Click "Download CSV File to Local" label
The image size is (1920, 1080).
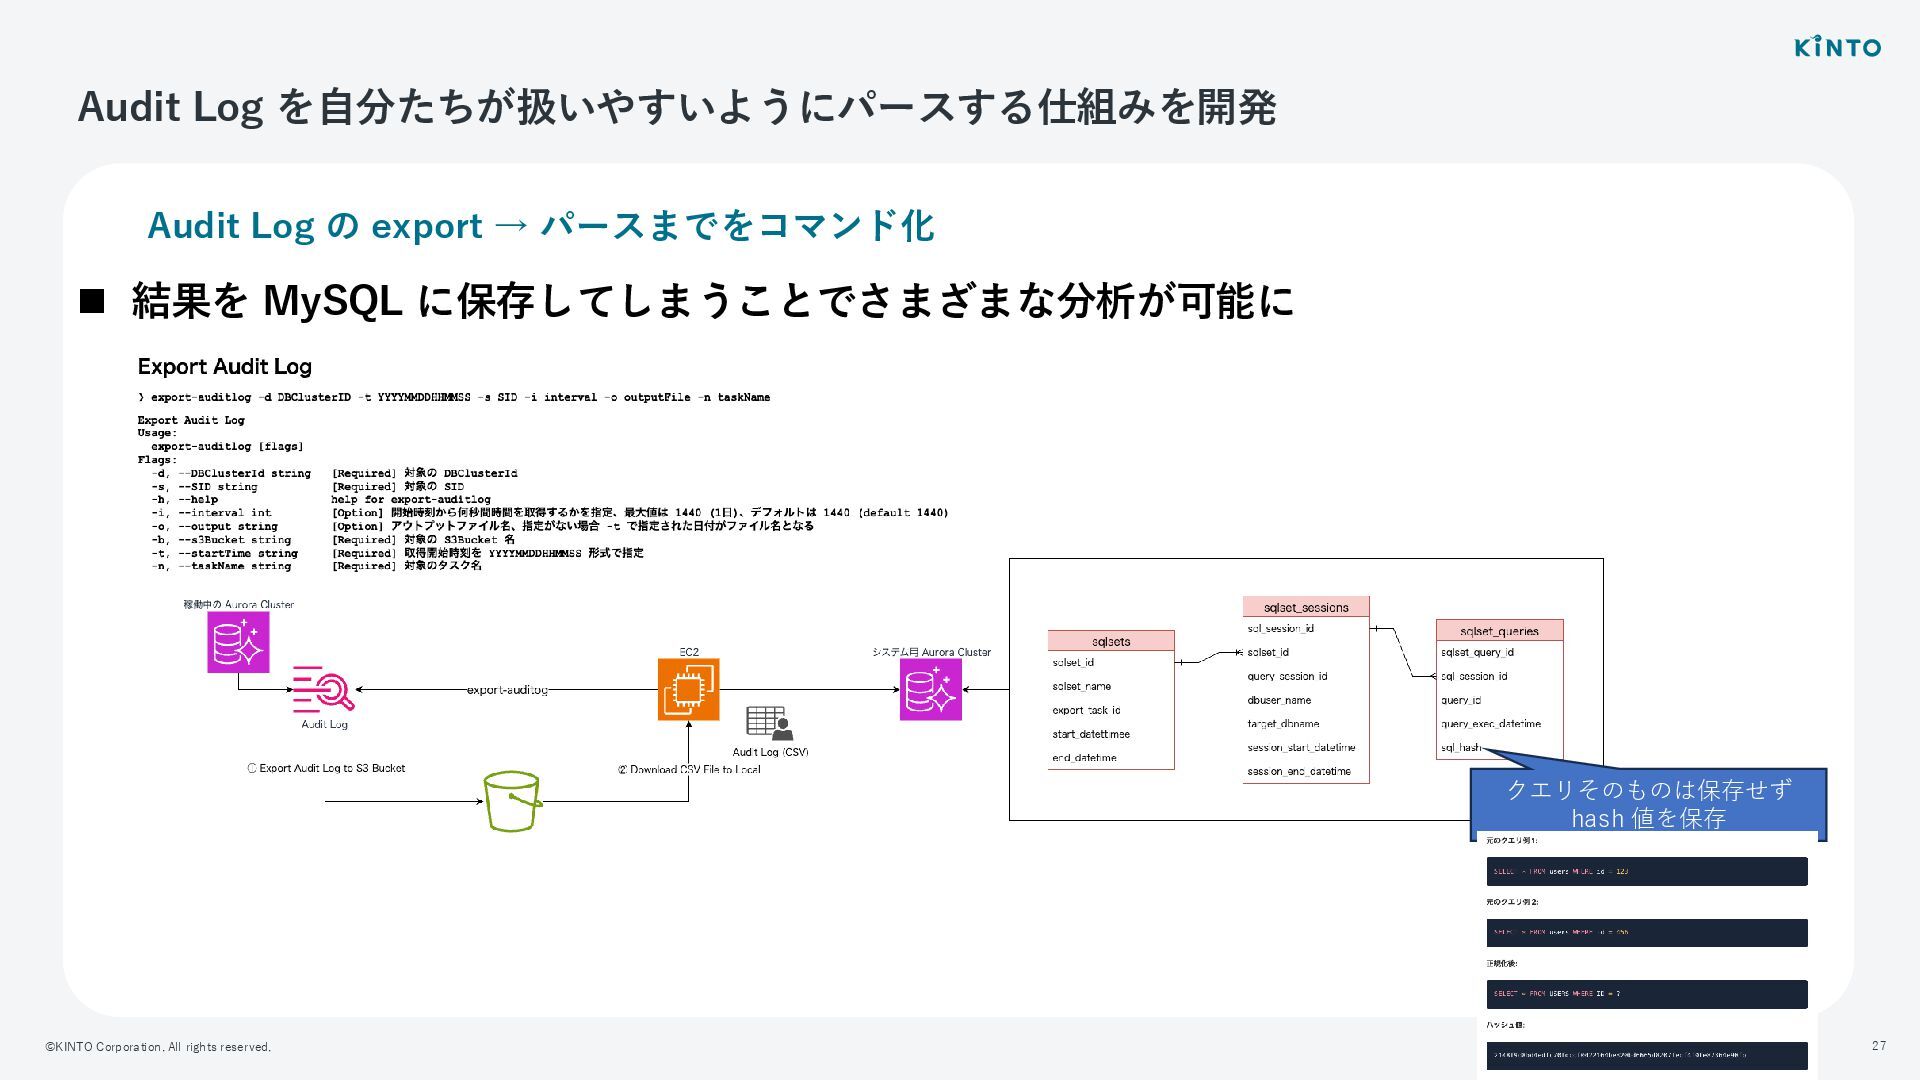689,769
